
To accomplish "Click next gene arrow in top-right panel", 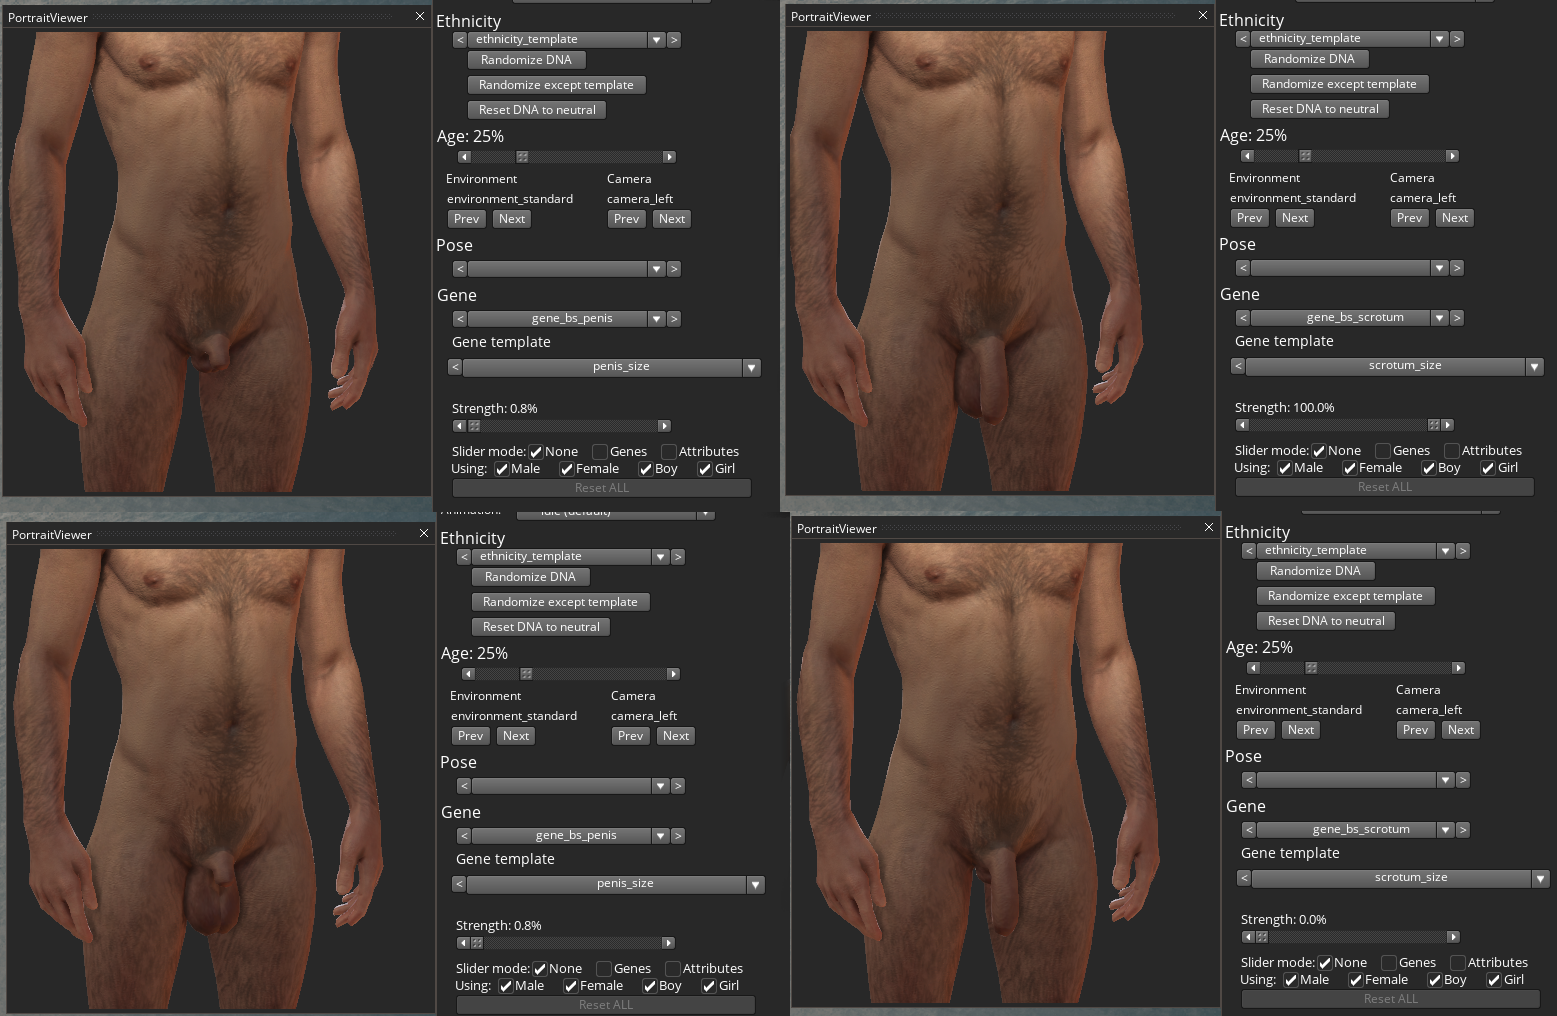I will (1457, 318).
